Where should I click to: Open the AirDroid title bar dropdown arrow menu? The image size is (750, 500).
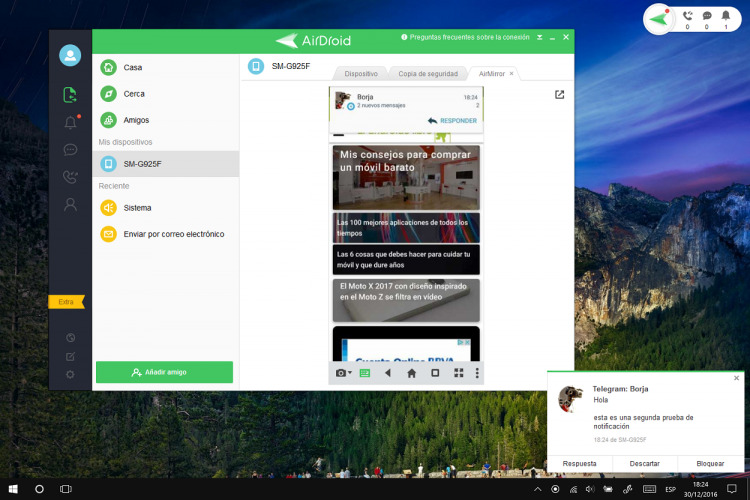click(x=539, y=37)
